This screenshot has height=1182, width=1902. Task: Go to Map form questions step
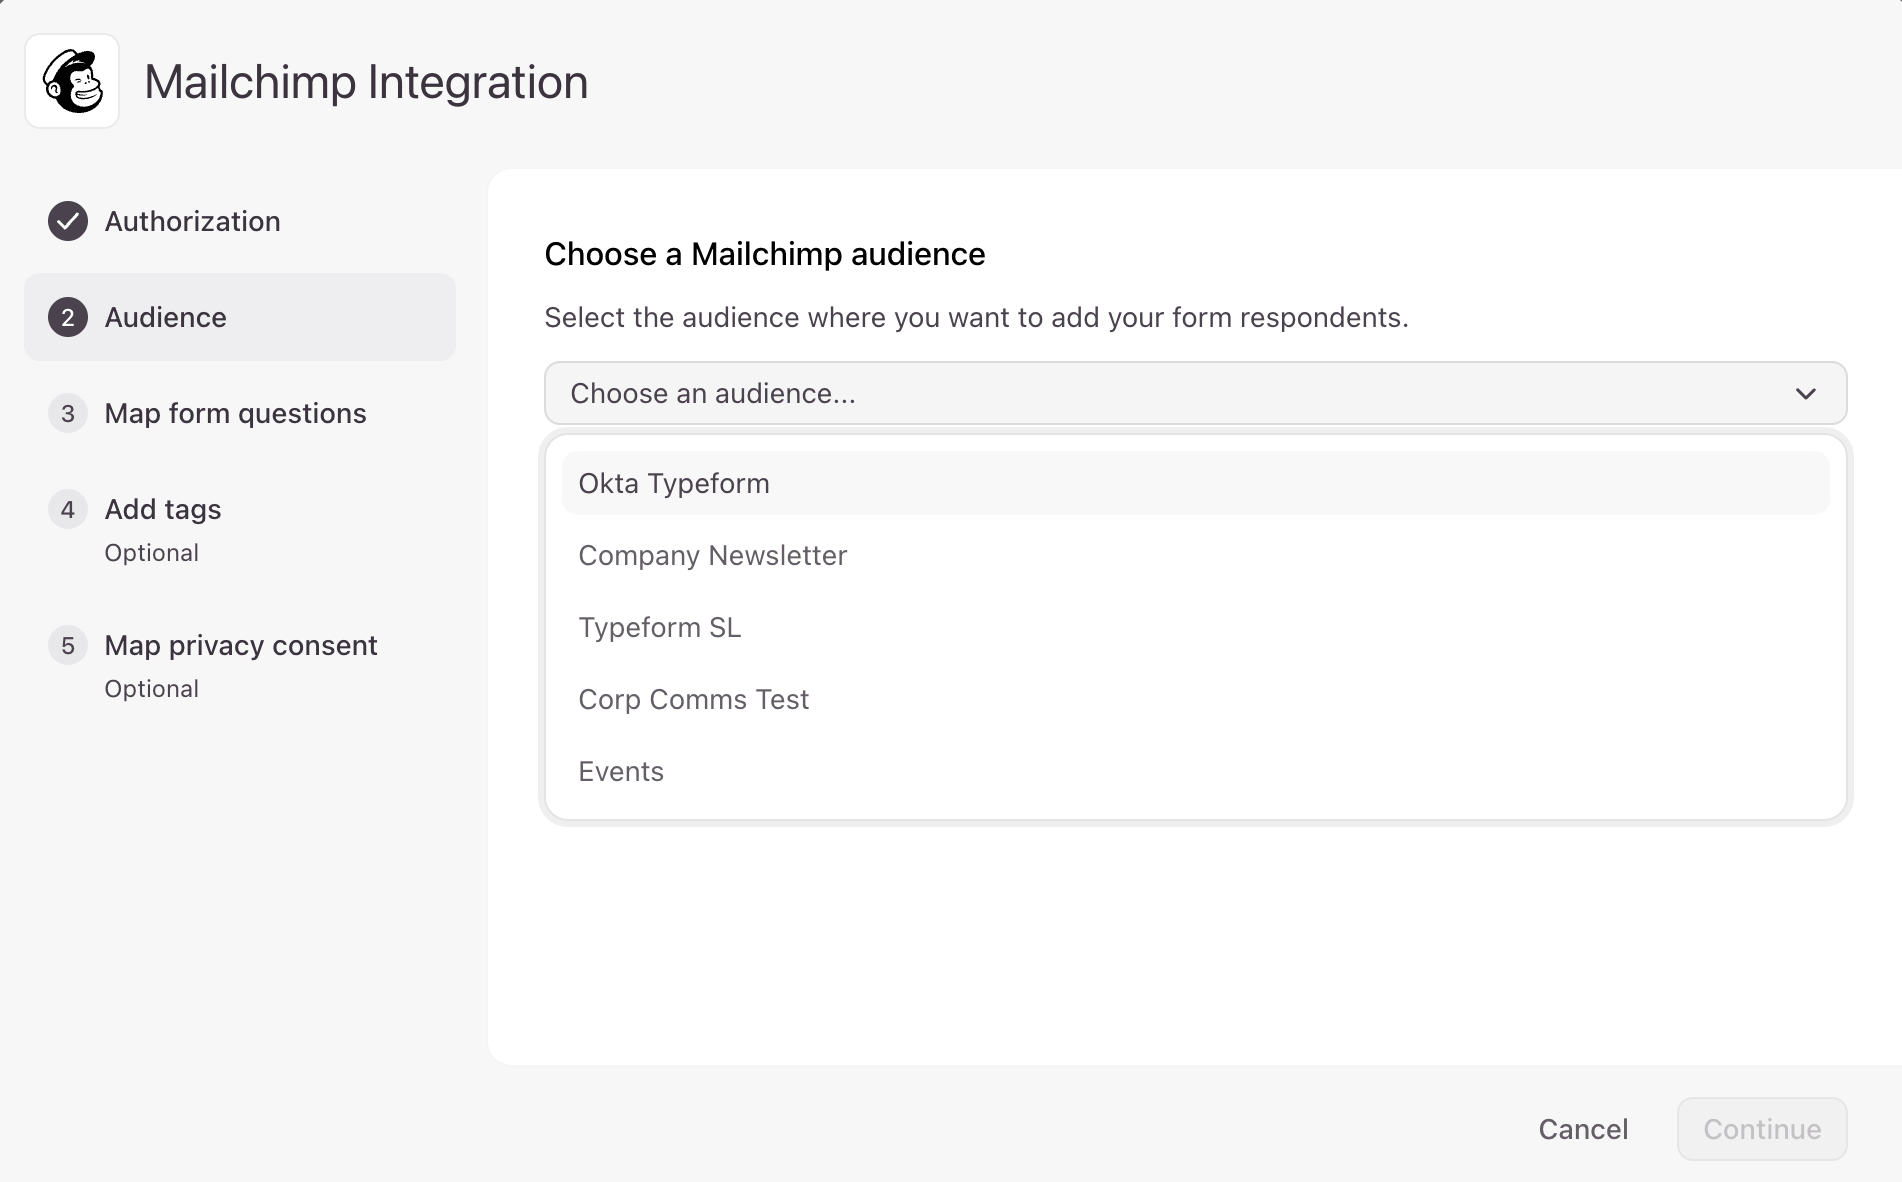point(240,413)
